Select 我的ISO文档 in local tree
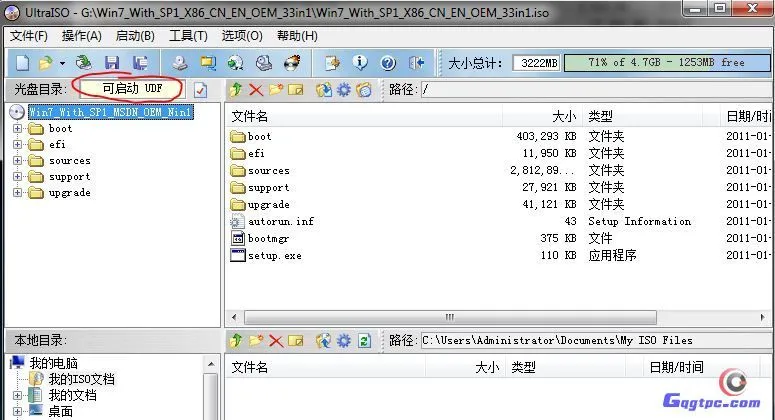 coord(81,379)
